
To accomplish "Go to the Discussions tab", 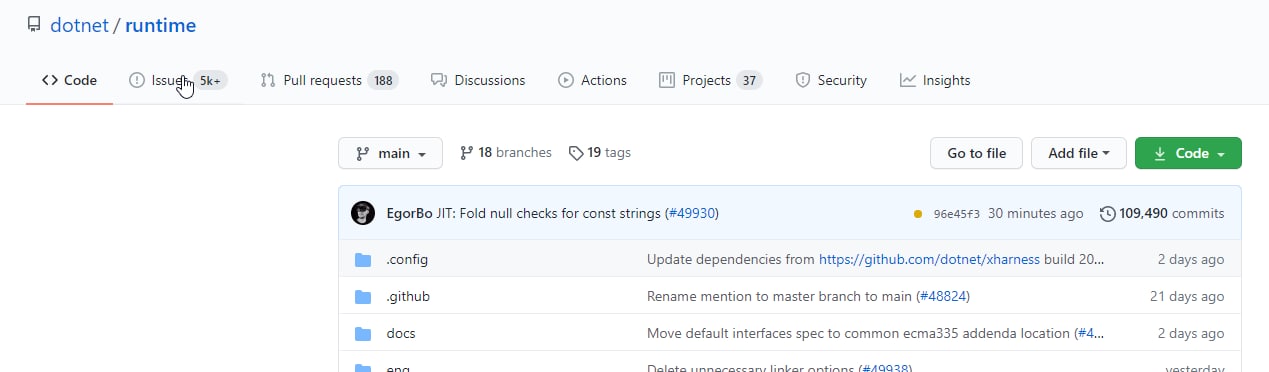I will (477, 80).
